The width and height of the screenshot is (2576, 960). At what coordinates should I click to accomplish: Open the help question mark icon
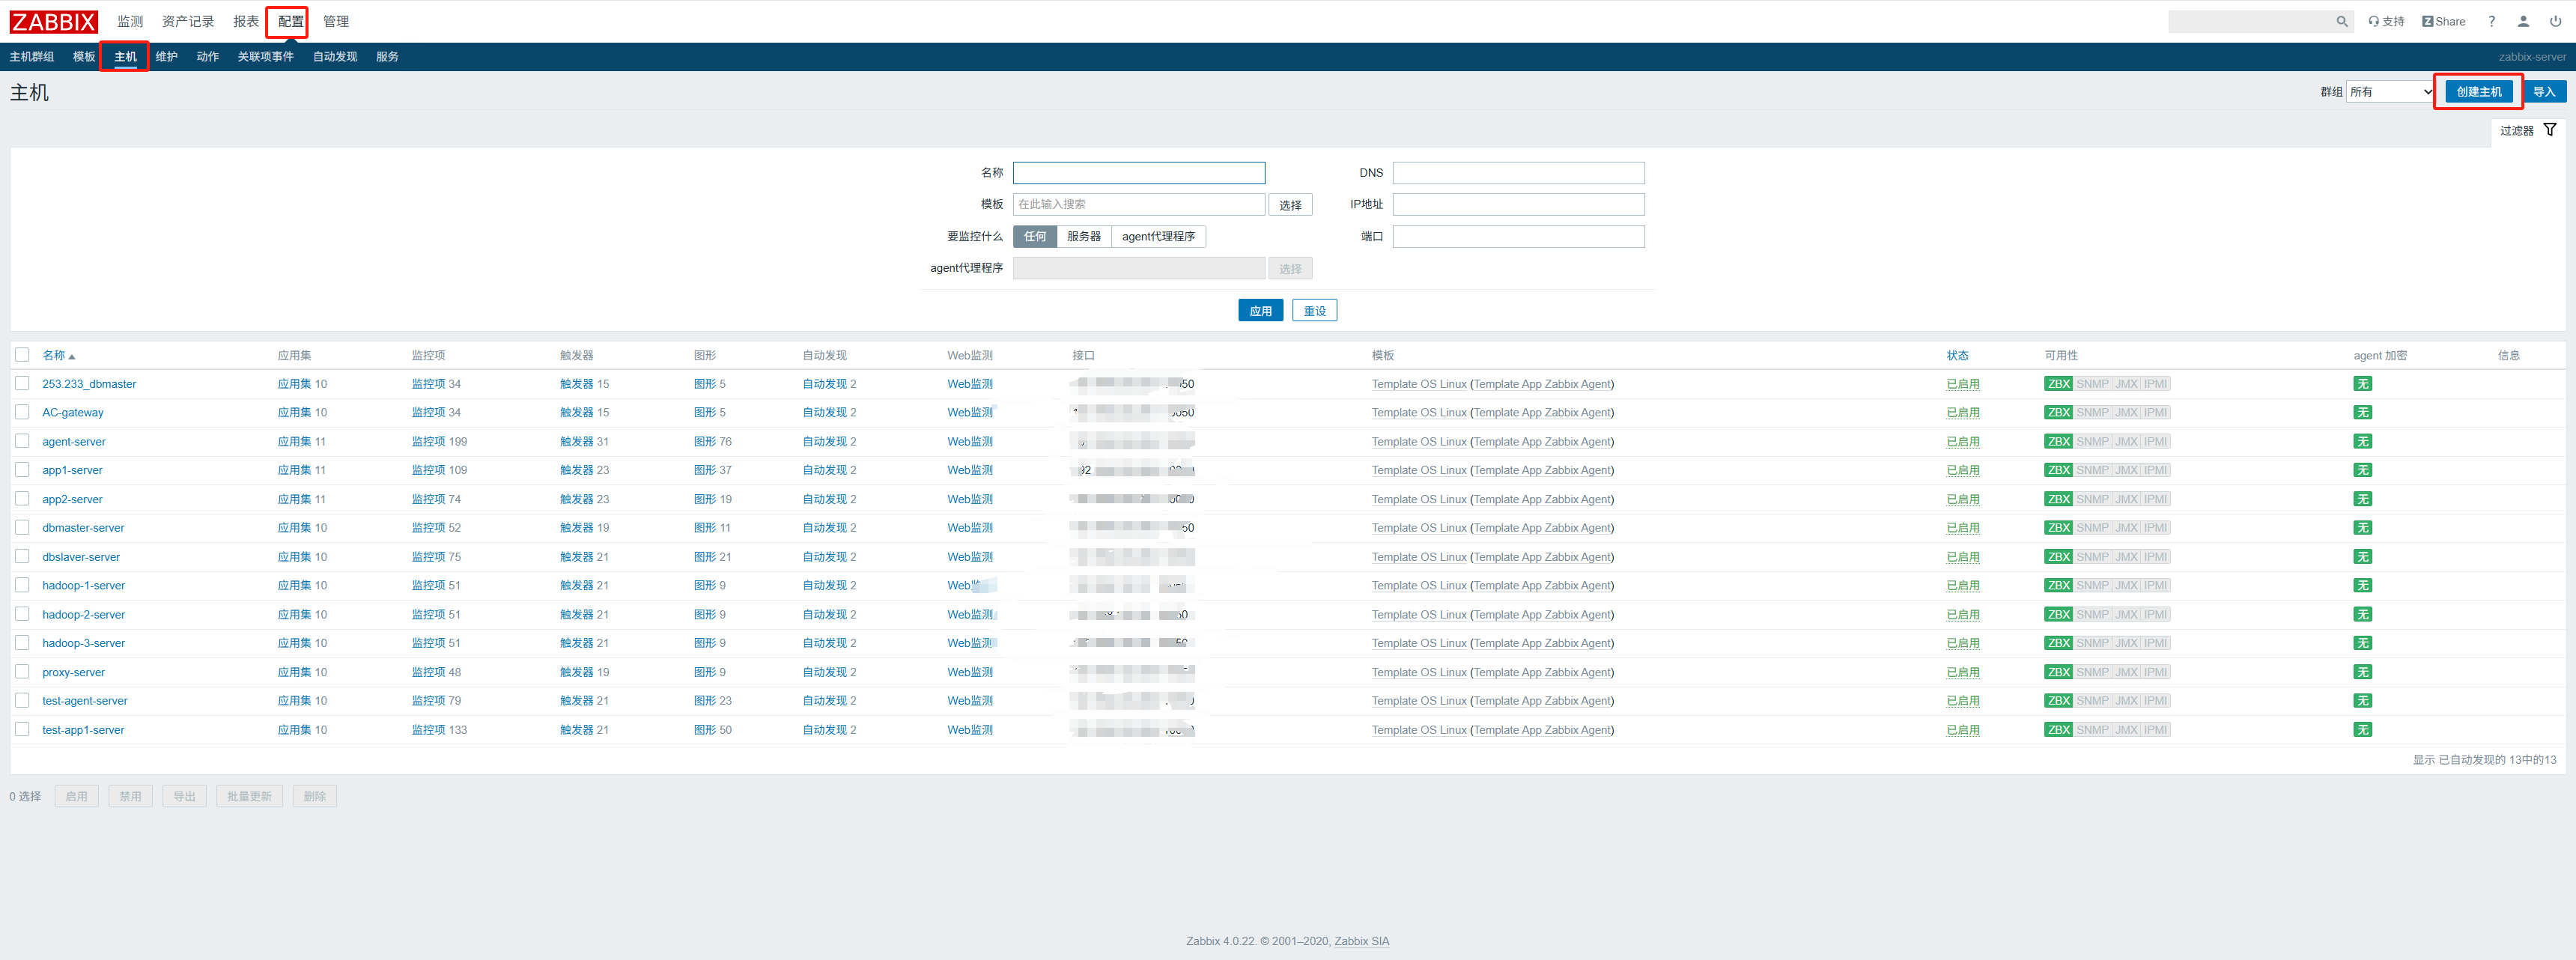[2491, 21]
